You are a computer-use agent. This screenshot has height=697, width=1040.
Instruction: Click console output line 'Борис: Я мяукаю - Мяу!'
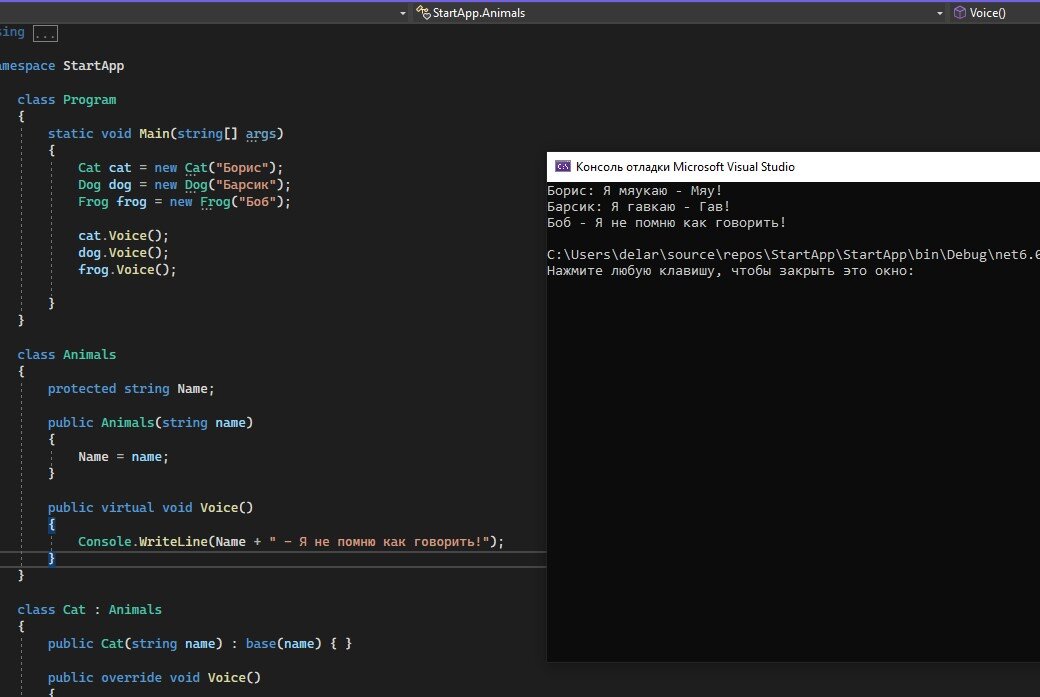click(x=634, y=191)
